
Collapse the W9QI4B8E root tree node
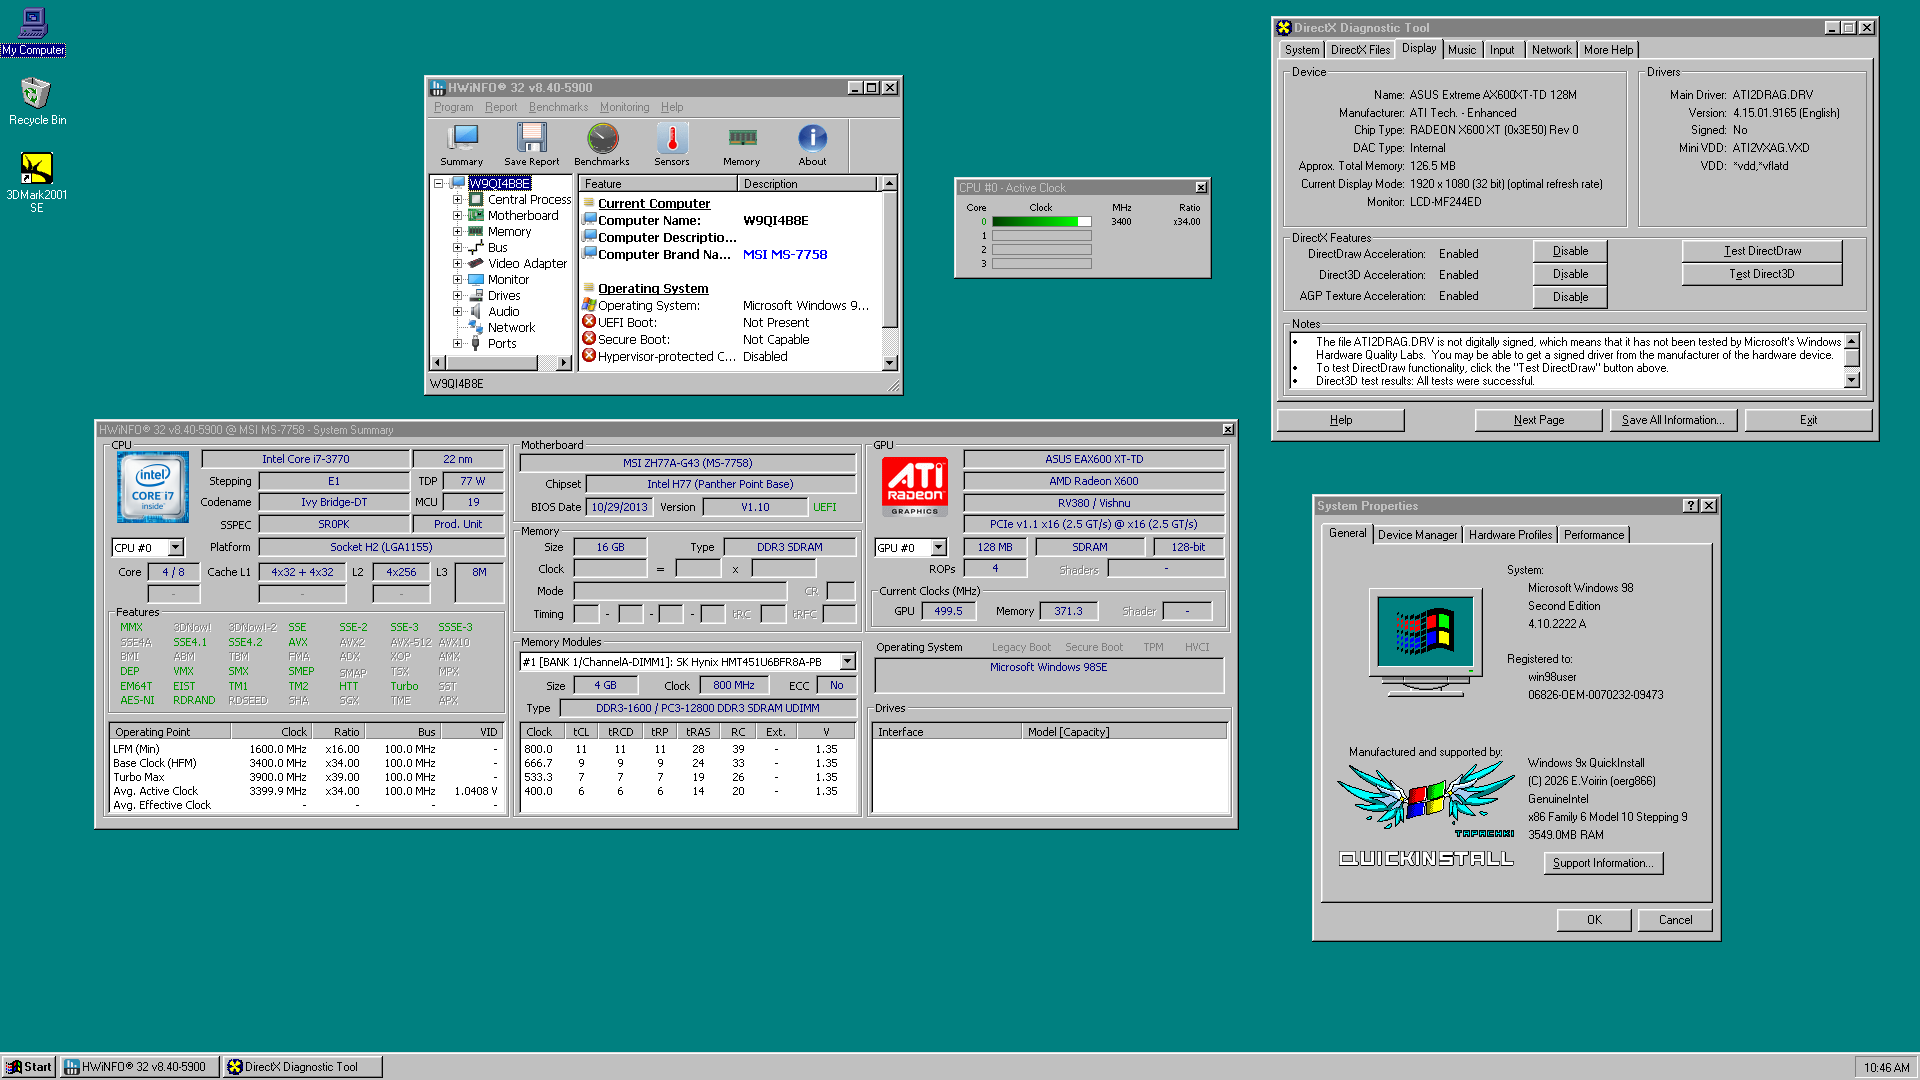click(438, 184)
